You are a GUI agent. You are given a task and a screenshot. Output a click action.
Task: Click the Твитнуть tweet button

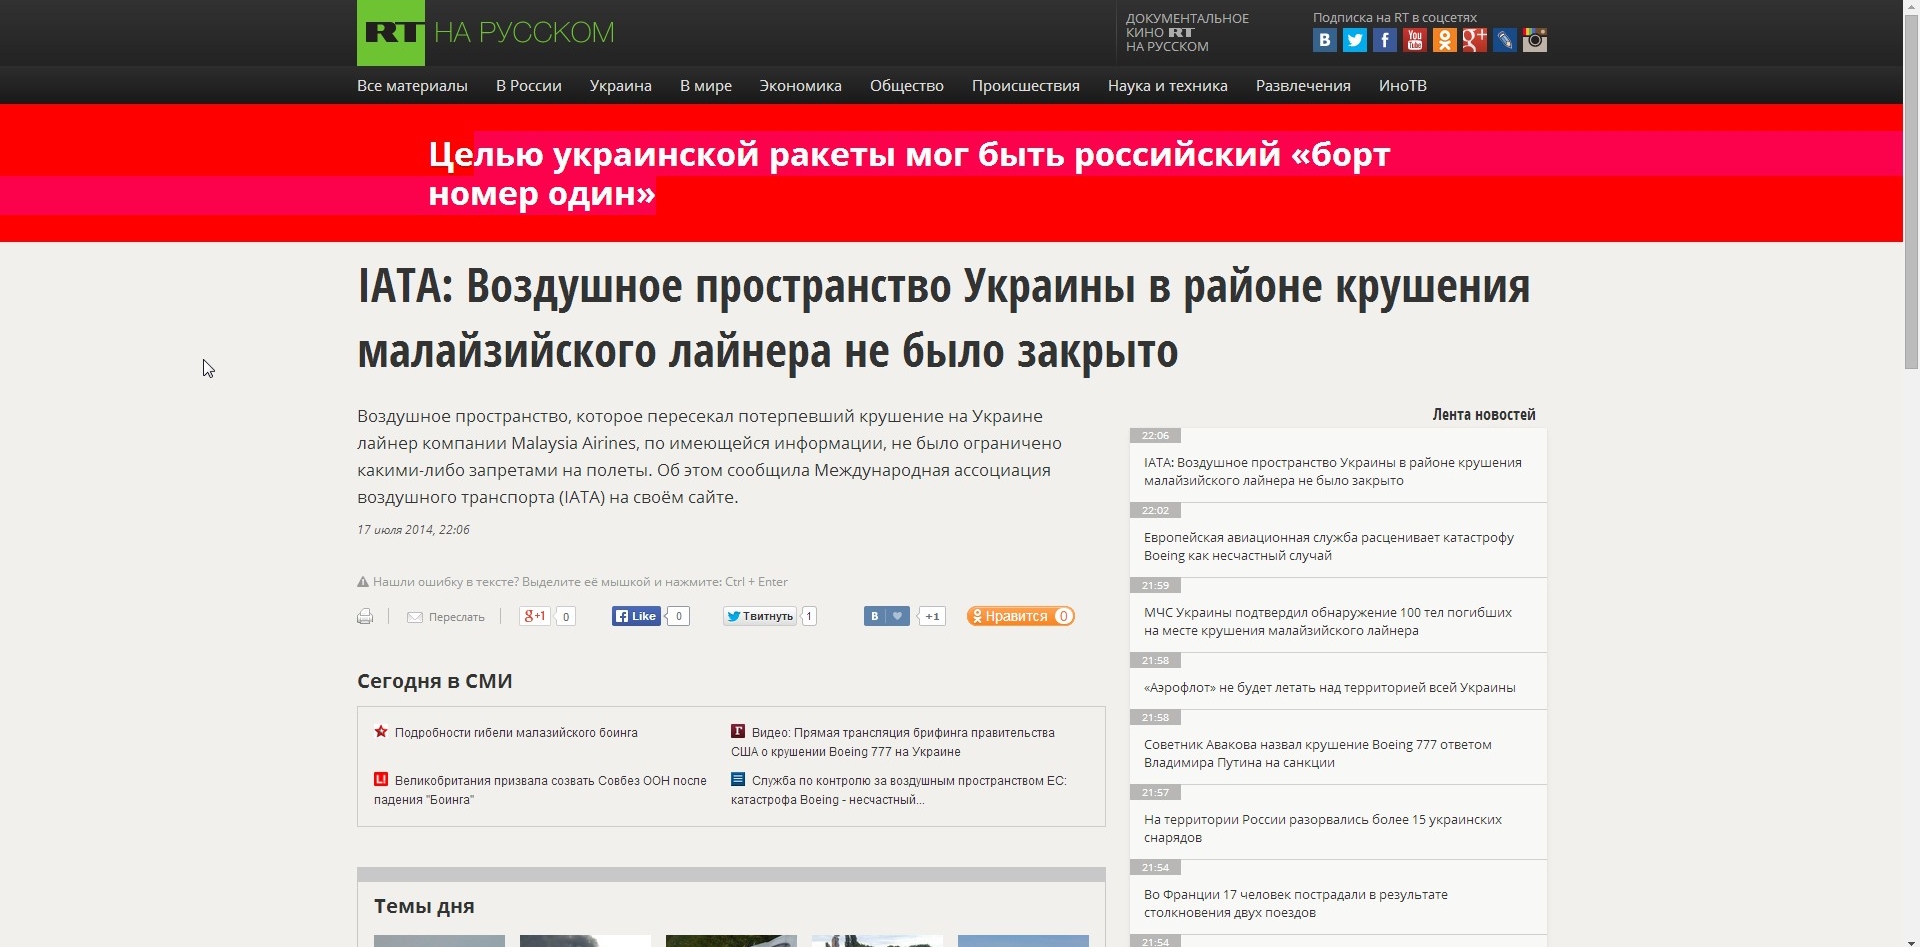(x=760, y=616)
